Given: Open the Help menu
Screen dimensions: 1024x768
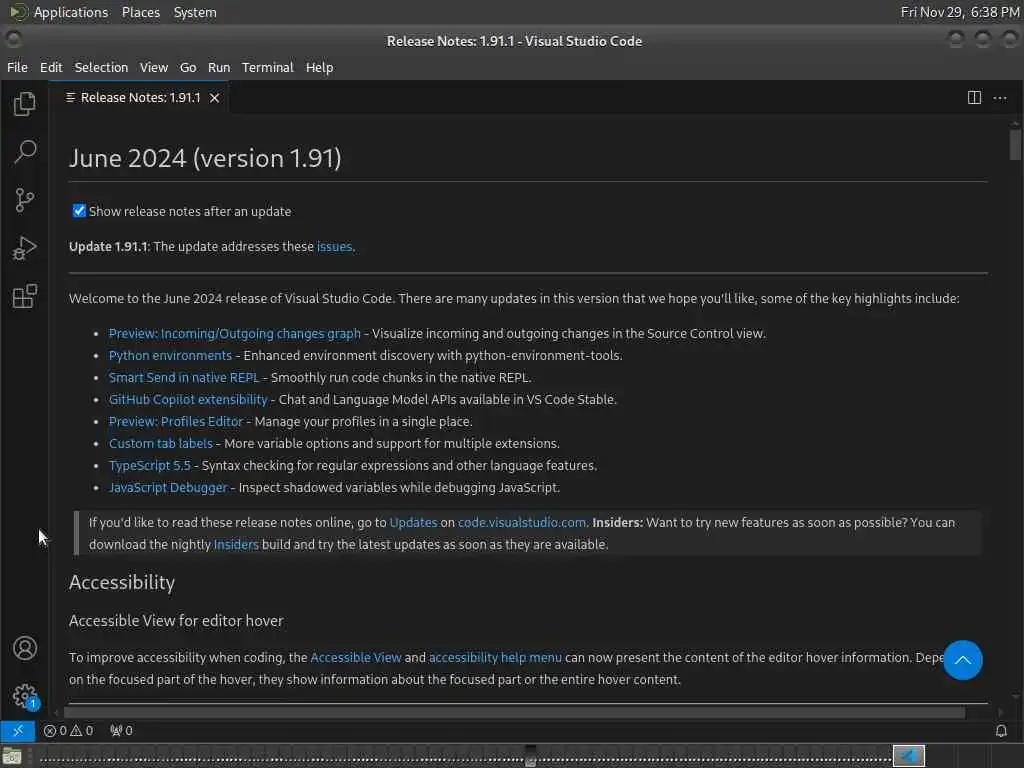Looking at the screenshot, I should (x=319, y=67).
